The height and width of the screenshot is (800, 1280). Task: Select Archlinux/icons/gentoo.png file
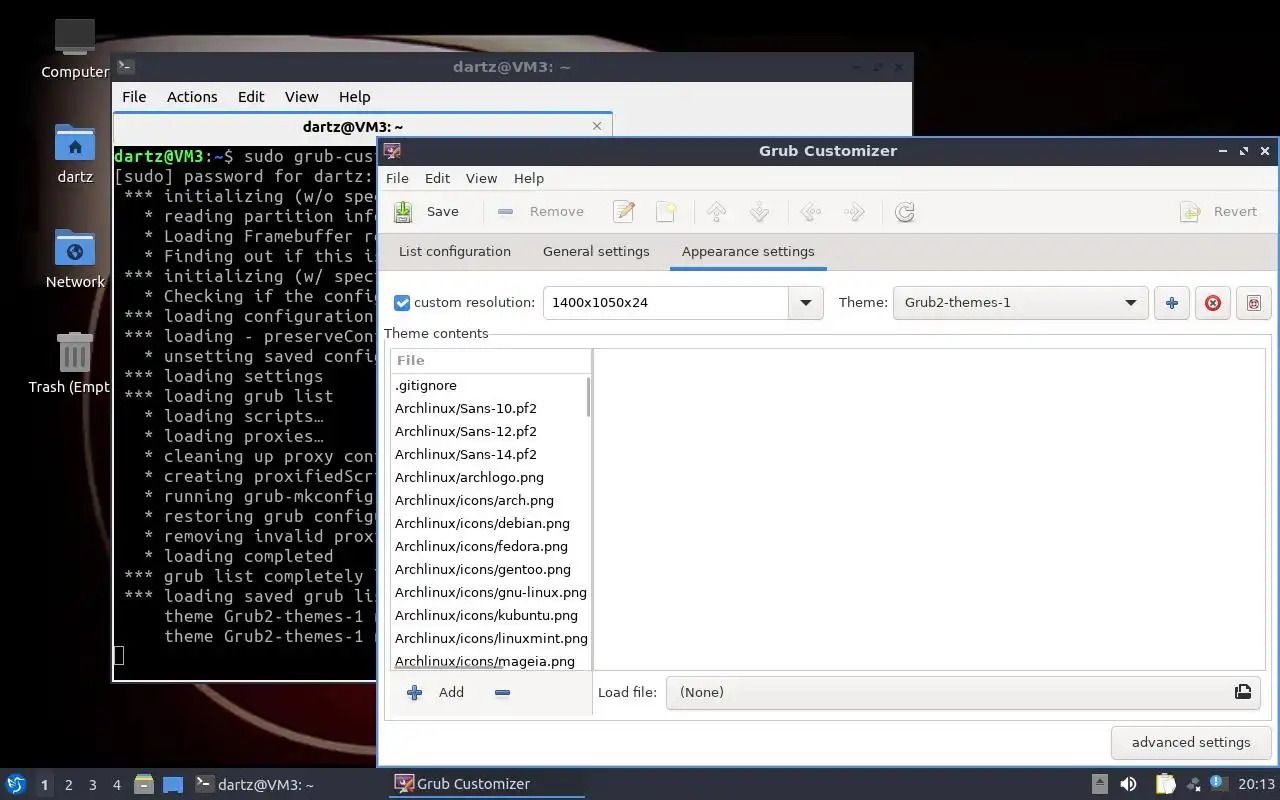(489, 569)
